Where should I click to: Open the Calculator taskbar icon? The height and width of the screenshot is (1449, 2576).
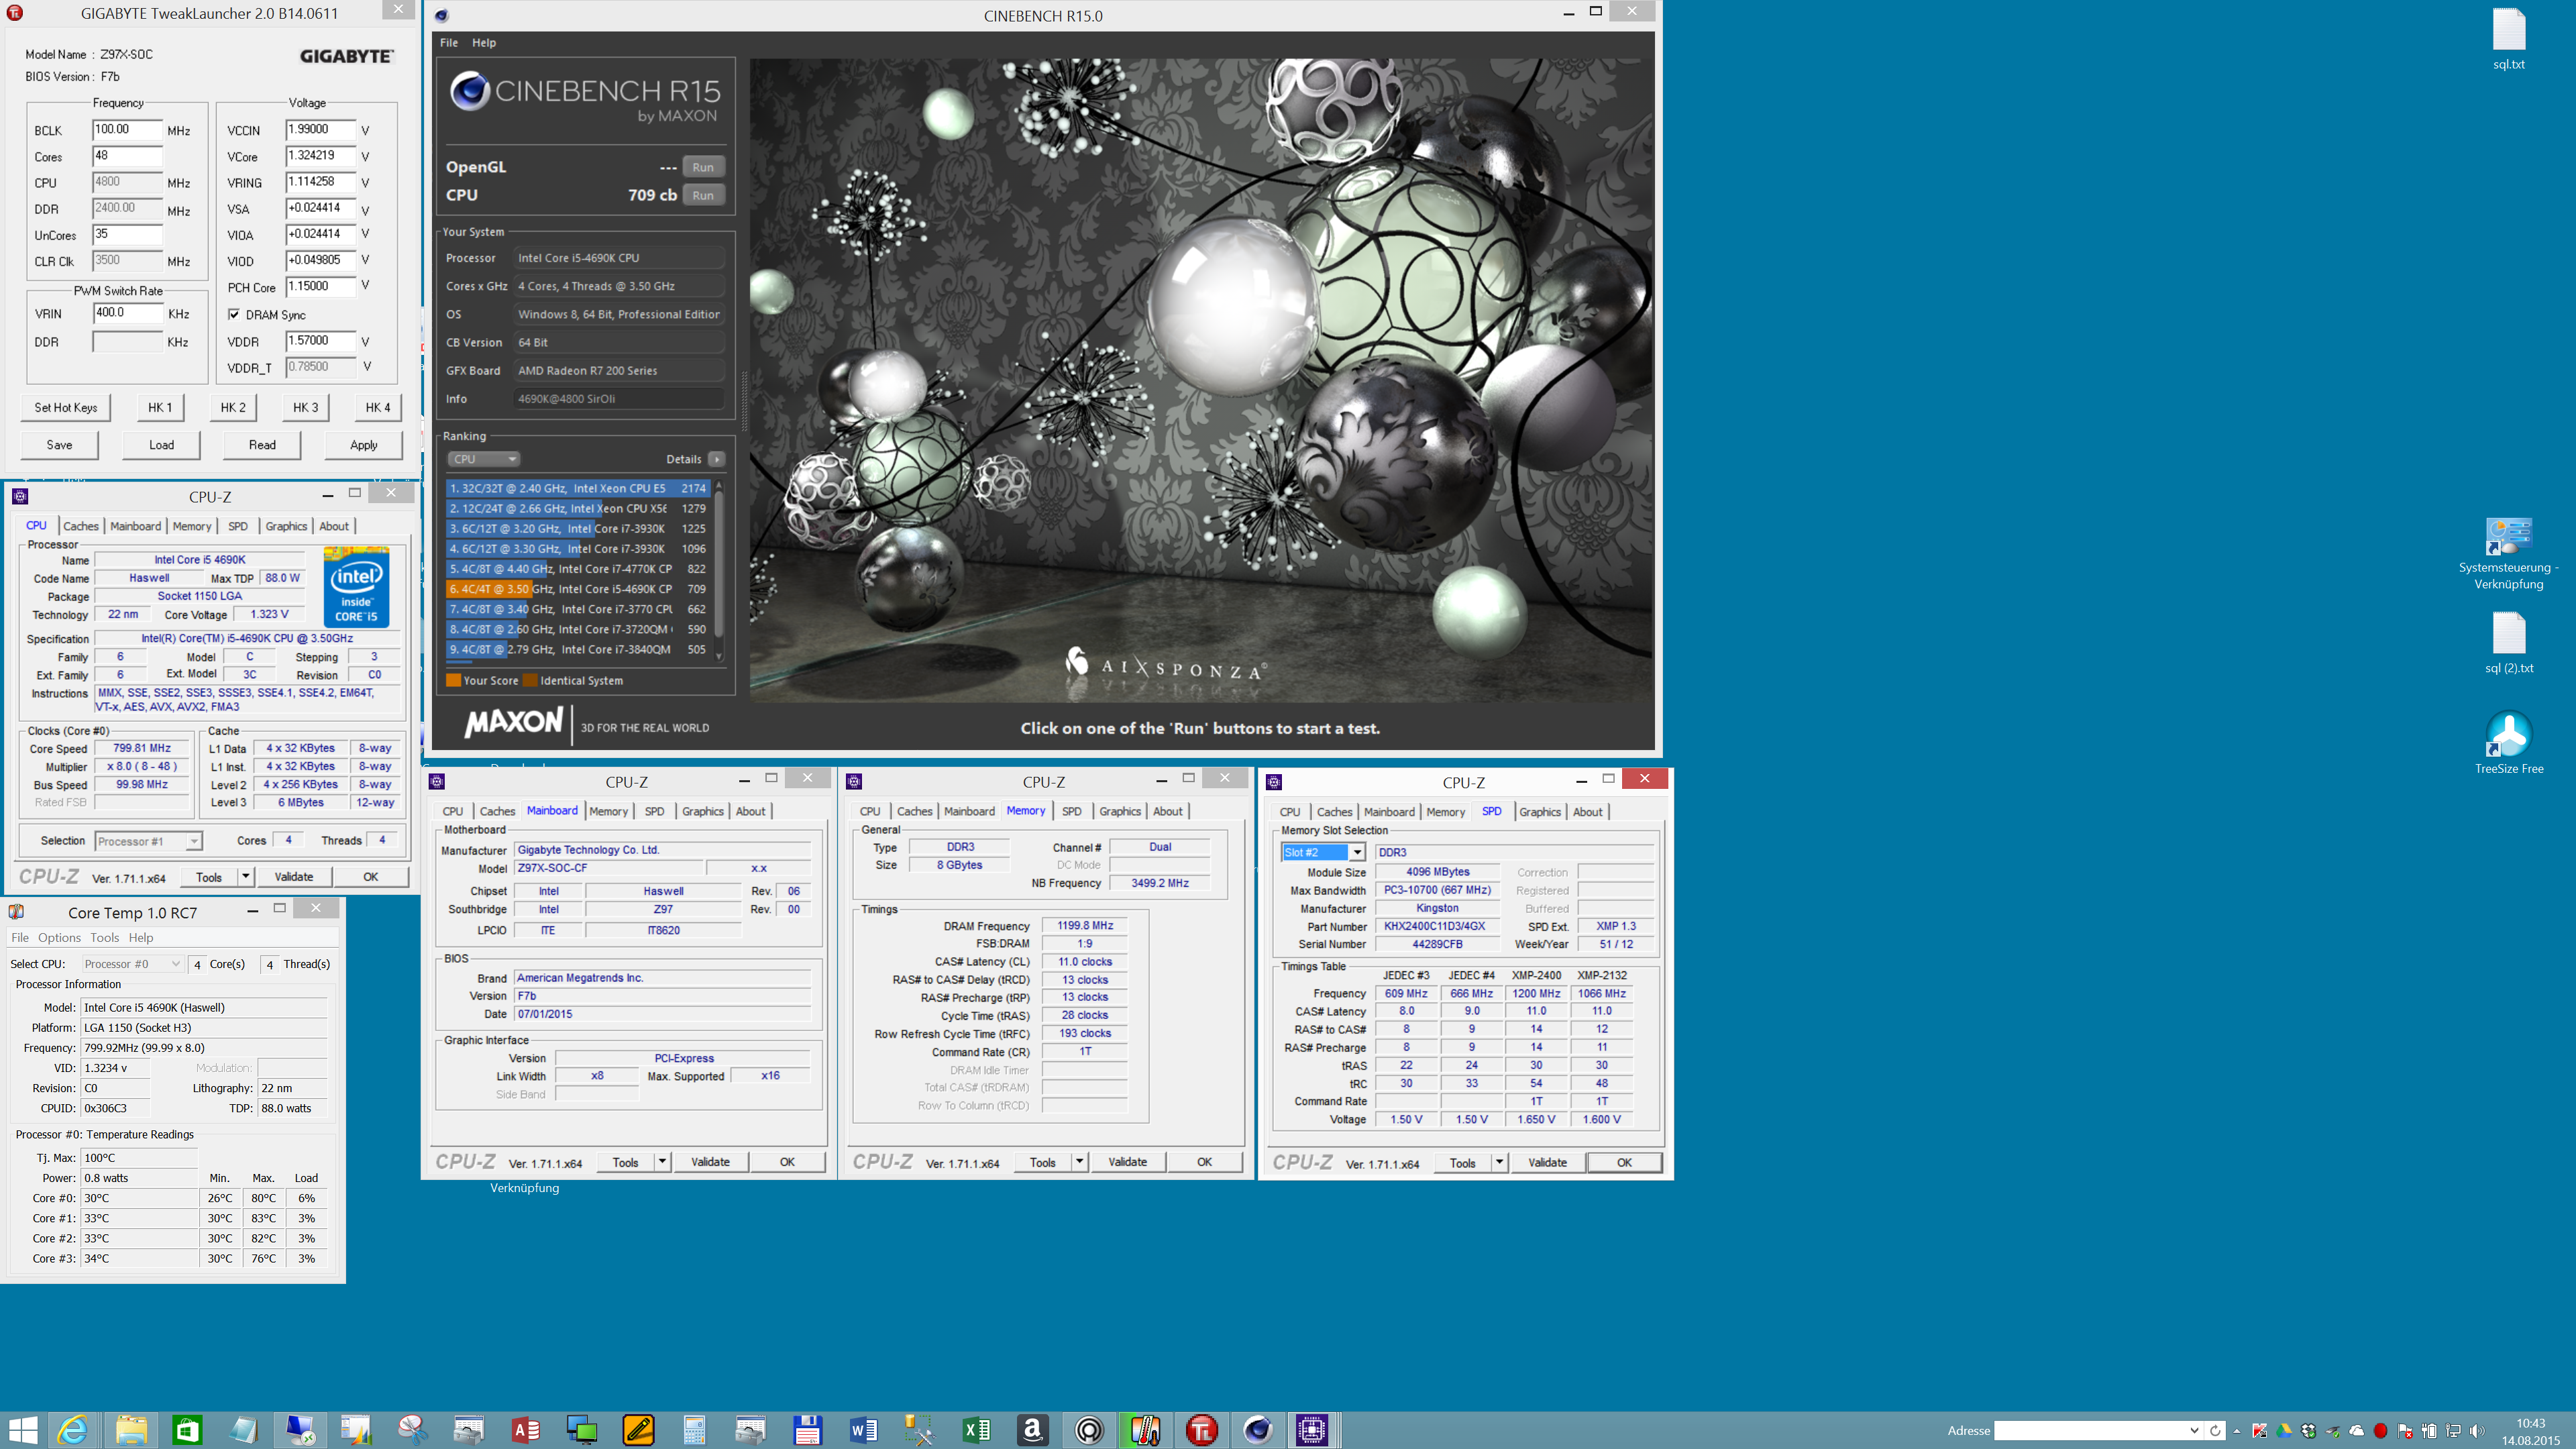(694, 1430)
